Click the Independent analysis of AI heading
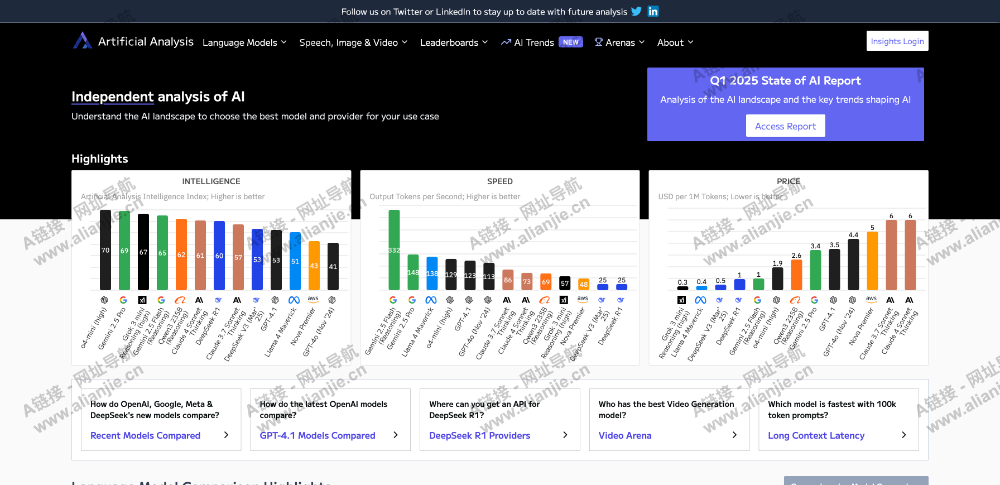1000x485 pixels. pyautogui.click(x=158, y=97)
